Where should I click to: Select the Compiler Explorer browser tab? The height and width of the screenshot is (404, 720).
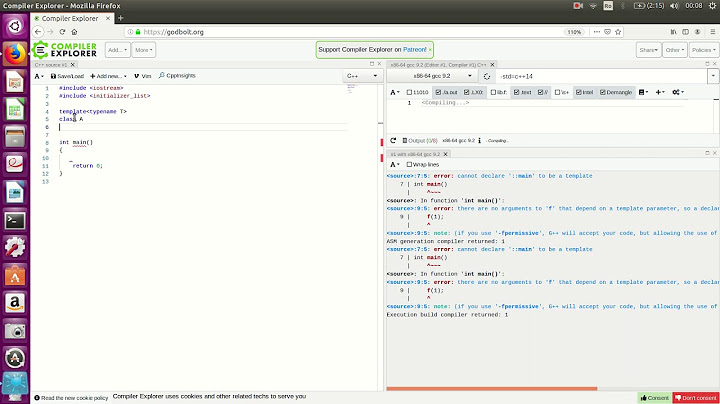tap(69, 18)
